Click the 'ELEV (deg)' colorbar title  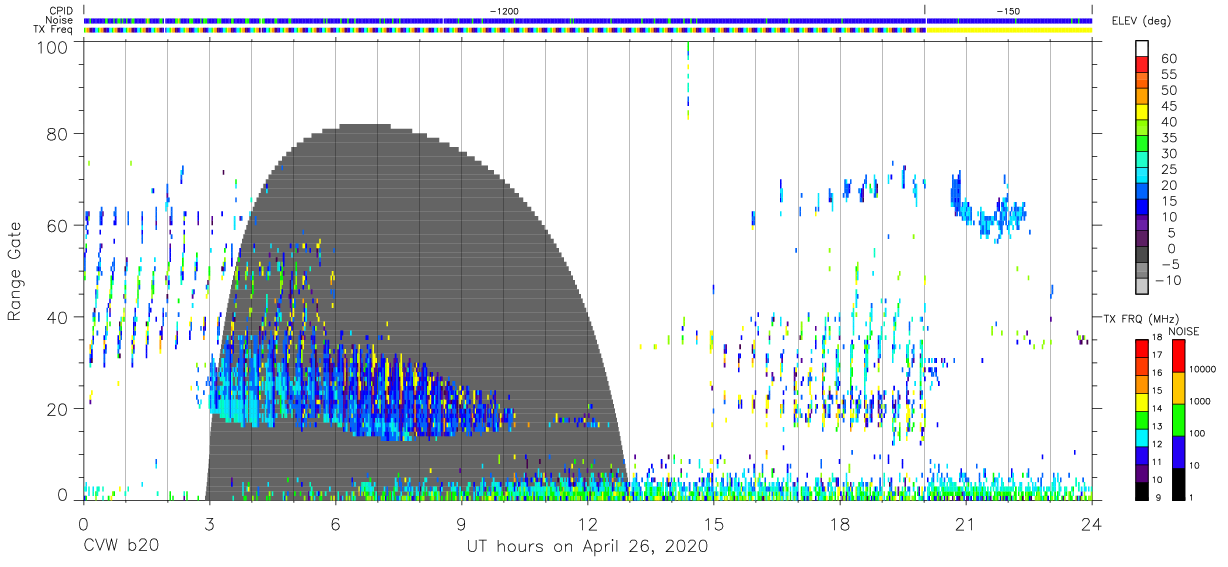click(x=1143, y=22)
